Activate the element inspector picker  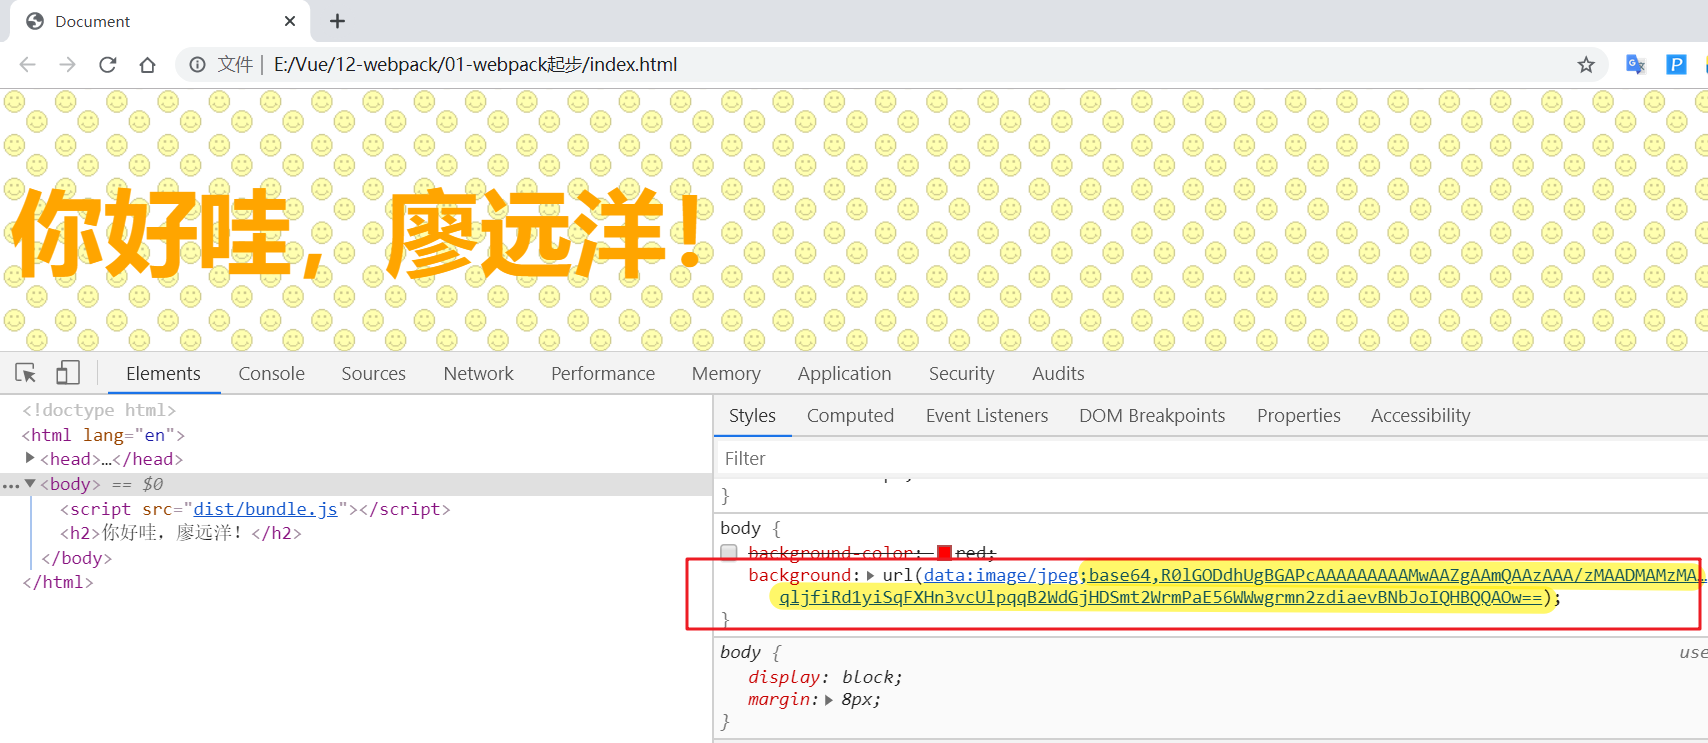pos(26,373)
